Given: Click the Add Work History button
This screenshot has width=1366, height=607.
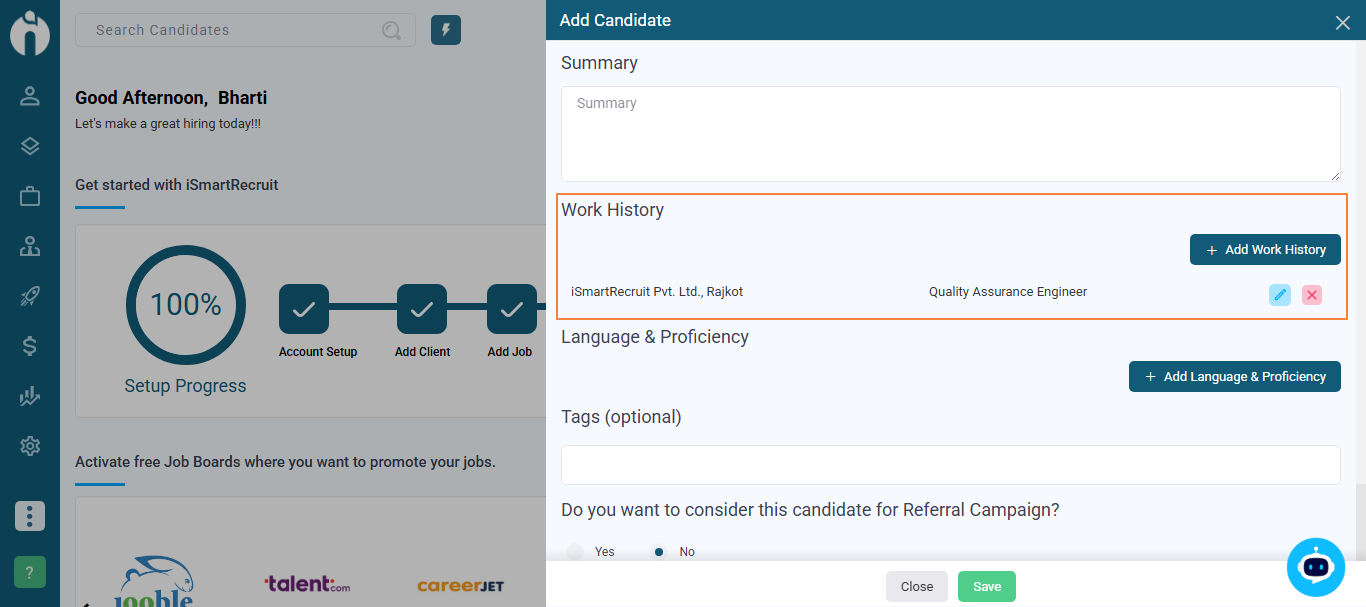Looking at the screenshot, I should click(1265, 250).
